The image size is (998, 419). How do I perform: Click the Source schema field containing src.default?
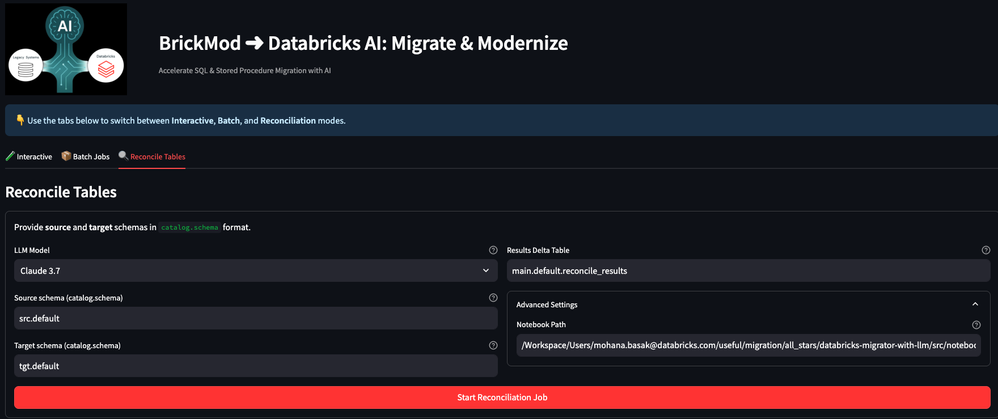[255, 318]
